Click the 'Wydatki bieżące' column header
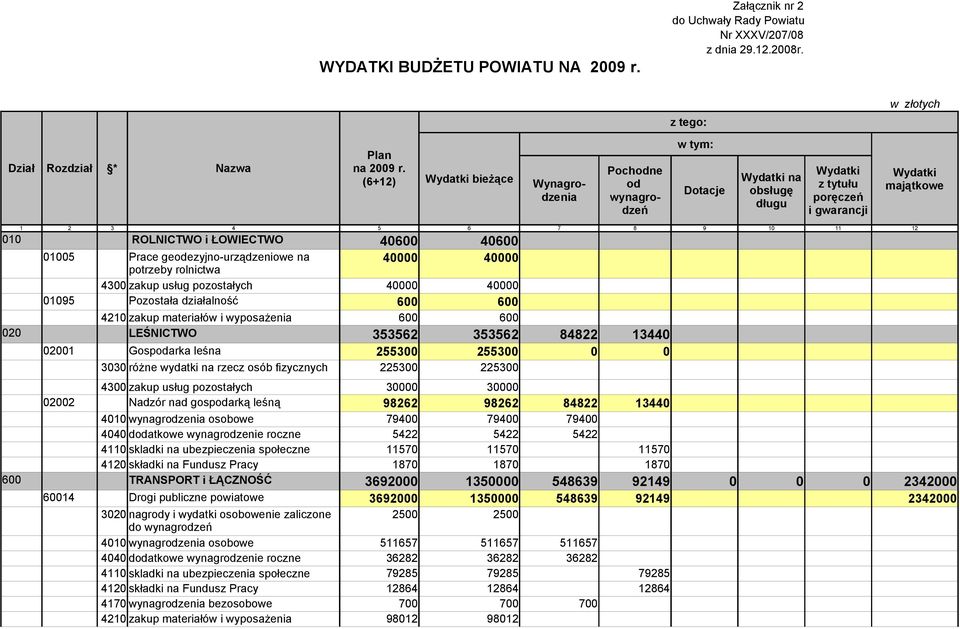Screen dimensions: 960x629 click(469, 179)
